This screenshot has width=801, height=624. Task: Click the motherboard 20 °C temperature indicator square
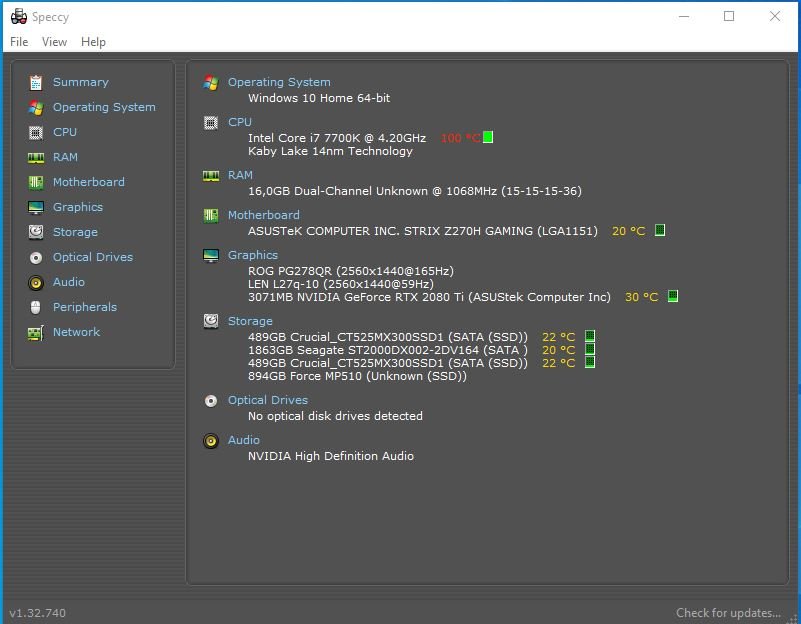(x=660, y=230)
